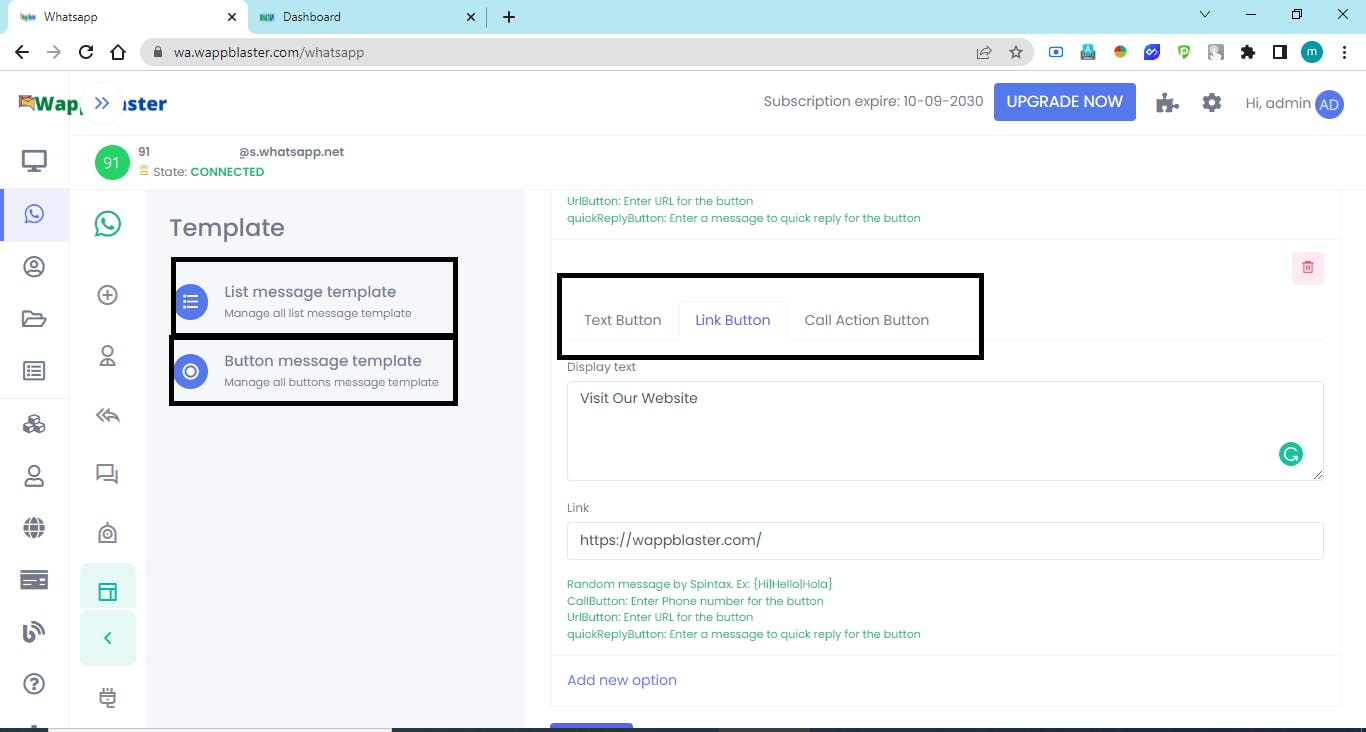The image size is (1366, 732).
Task: Switch to the Link Button tab
Action: [x=733, y=320]
